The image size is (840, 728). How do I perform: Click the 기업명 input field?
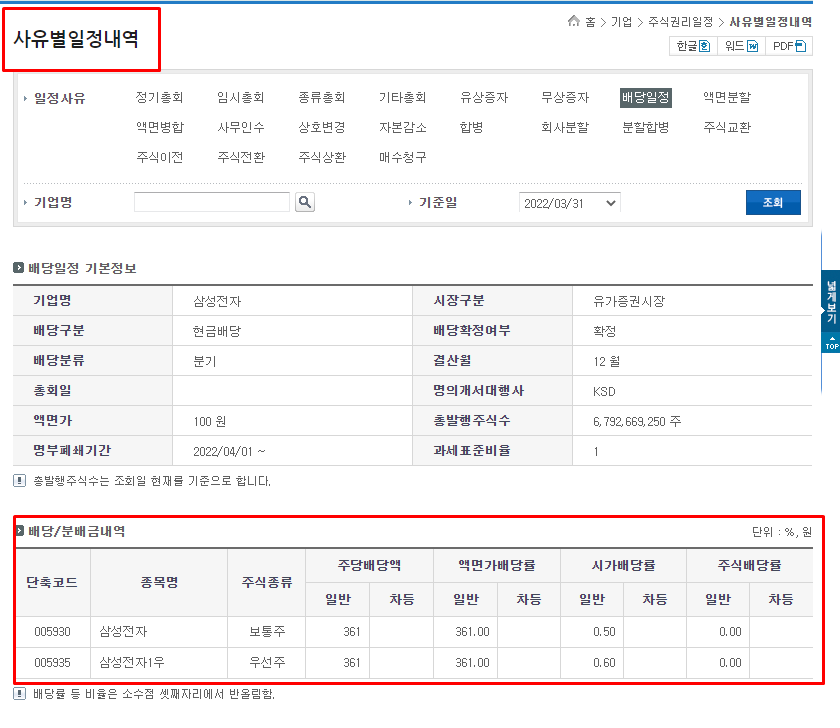(x=212, y=202)
